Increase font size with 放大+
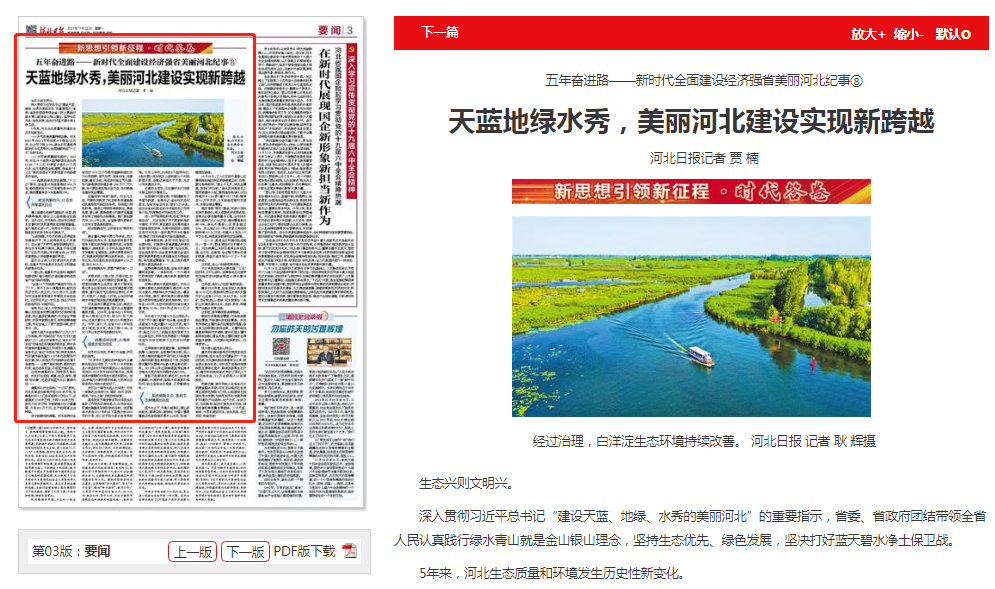Image resolution: width=995 pixels, height=589 pixels. point(868,34)
